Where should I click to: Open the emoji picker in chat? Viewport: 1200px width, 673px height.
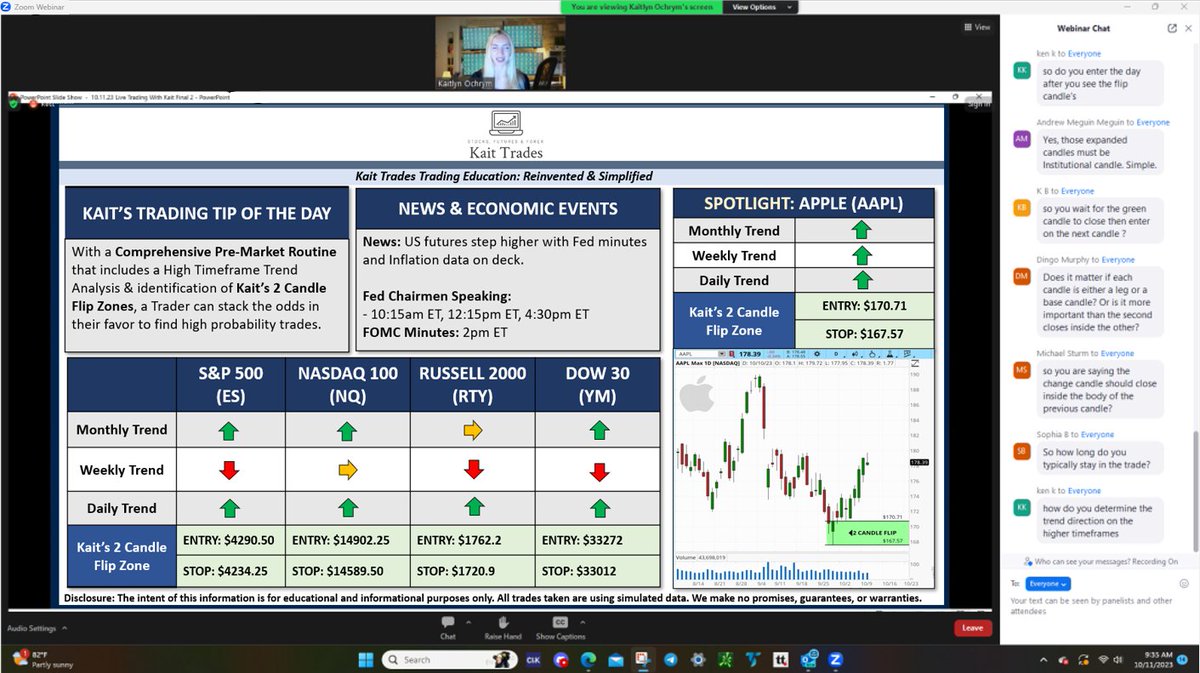(x=1184, y=583)
